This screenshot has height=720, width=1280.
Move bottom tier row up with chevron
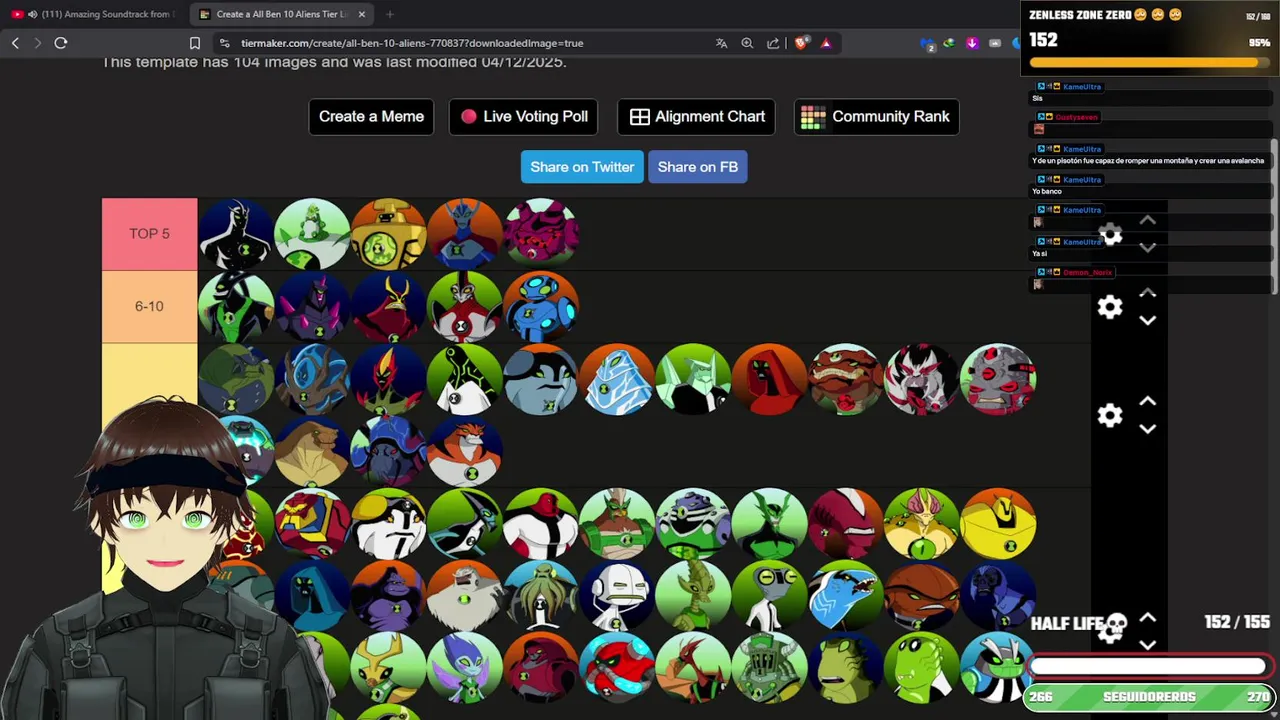pyautogui.click(x=1148, y=618)
